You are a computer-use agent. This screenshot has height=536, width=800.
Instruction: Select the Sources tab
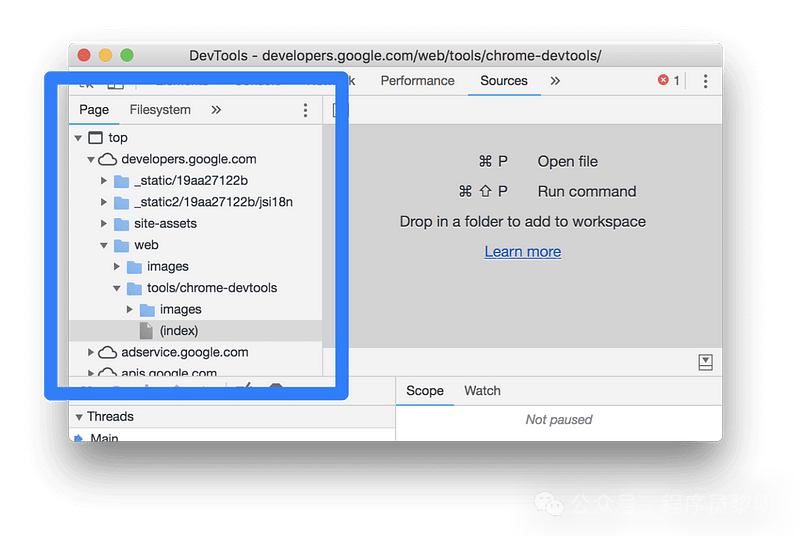pos(504,81)
